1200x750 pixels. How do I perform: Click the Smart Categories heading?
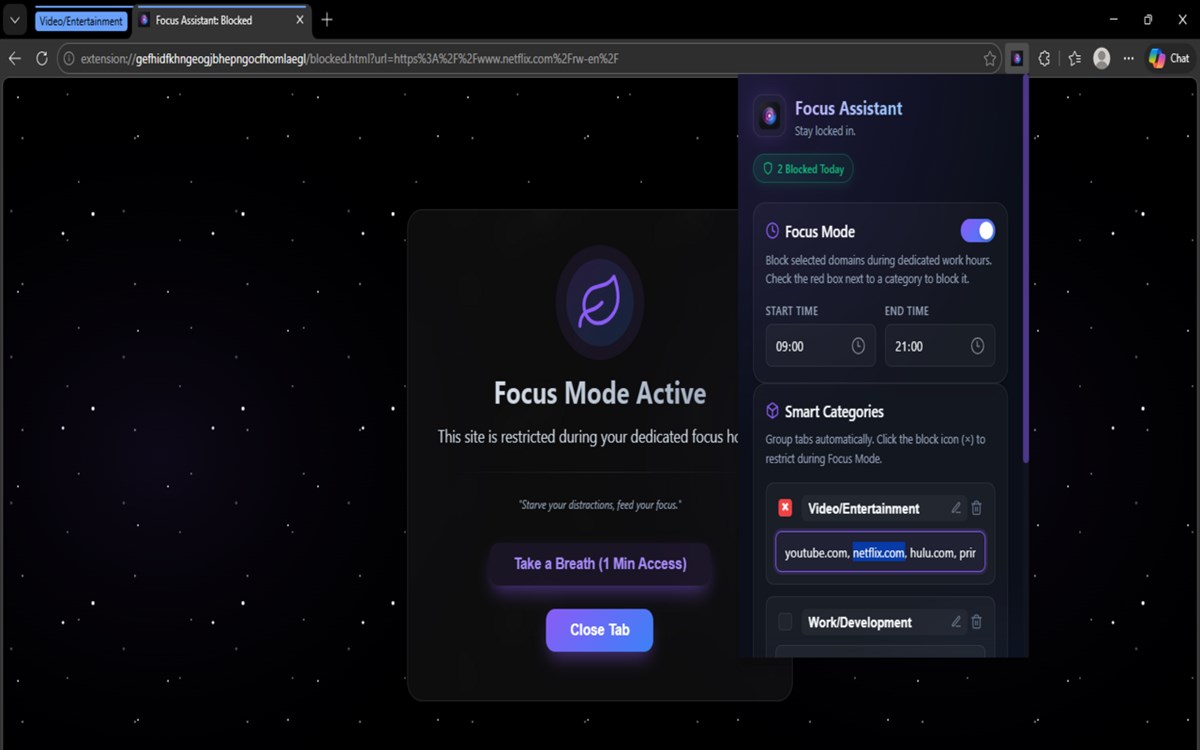tap(834, 411)
